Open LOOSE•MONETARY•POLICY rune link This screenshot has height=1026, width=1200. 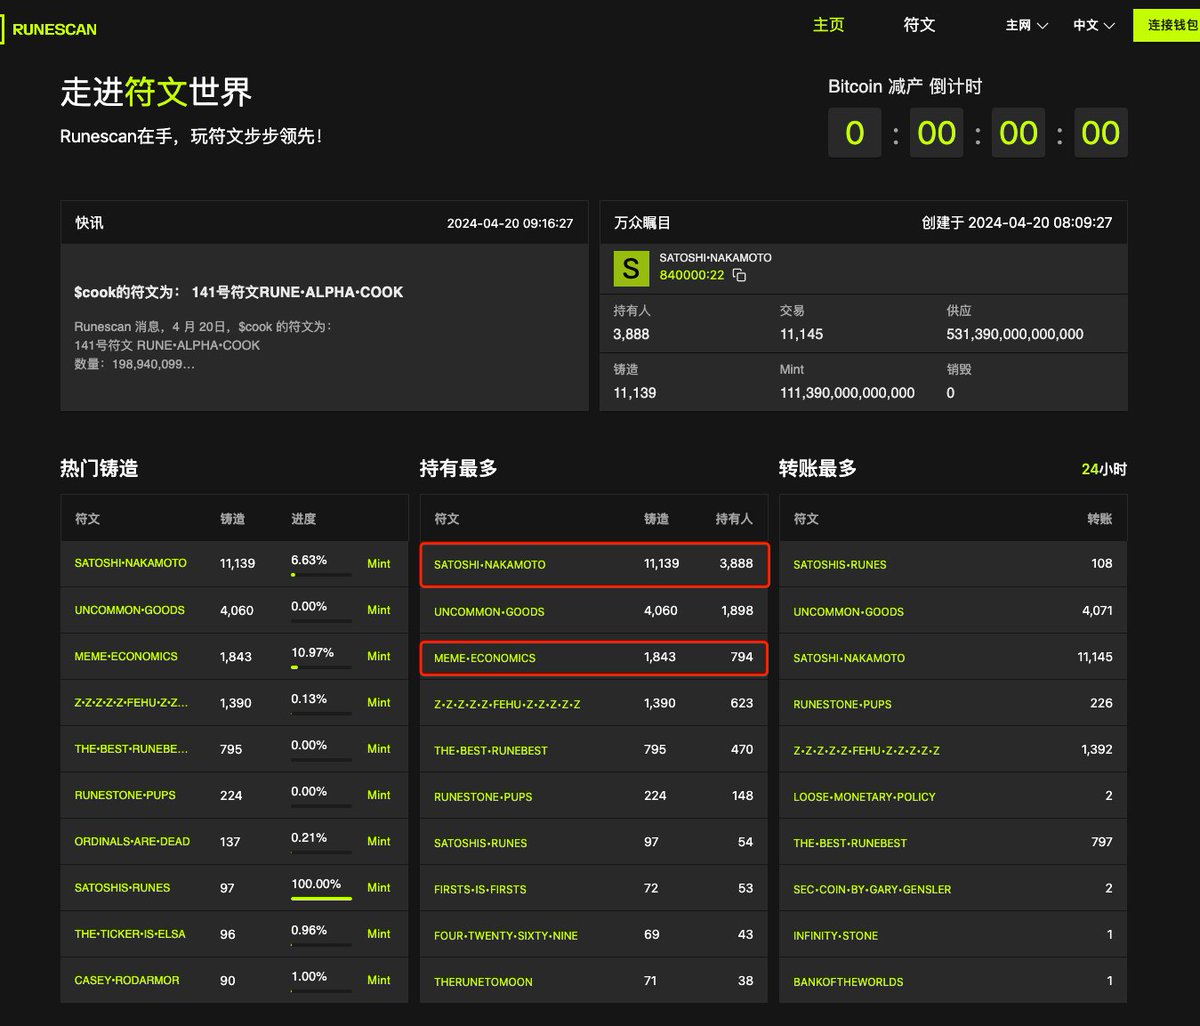[864, 797]
